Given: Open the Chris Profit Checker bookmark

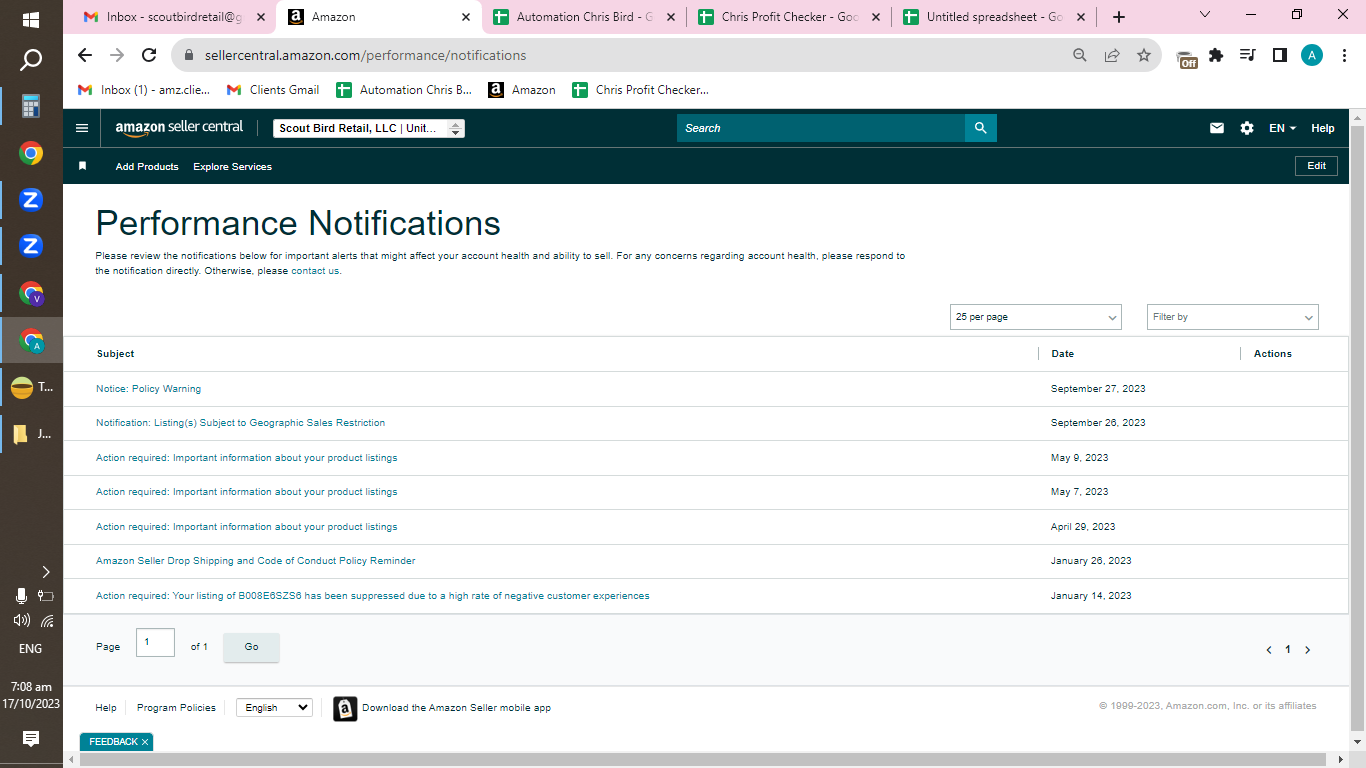Looking at the screenshot, I should [640, 90].
